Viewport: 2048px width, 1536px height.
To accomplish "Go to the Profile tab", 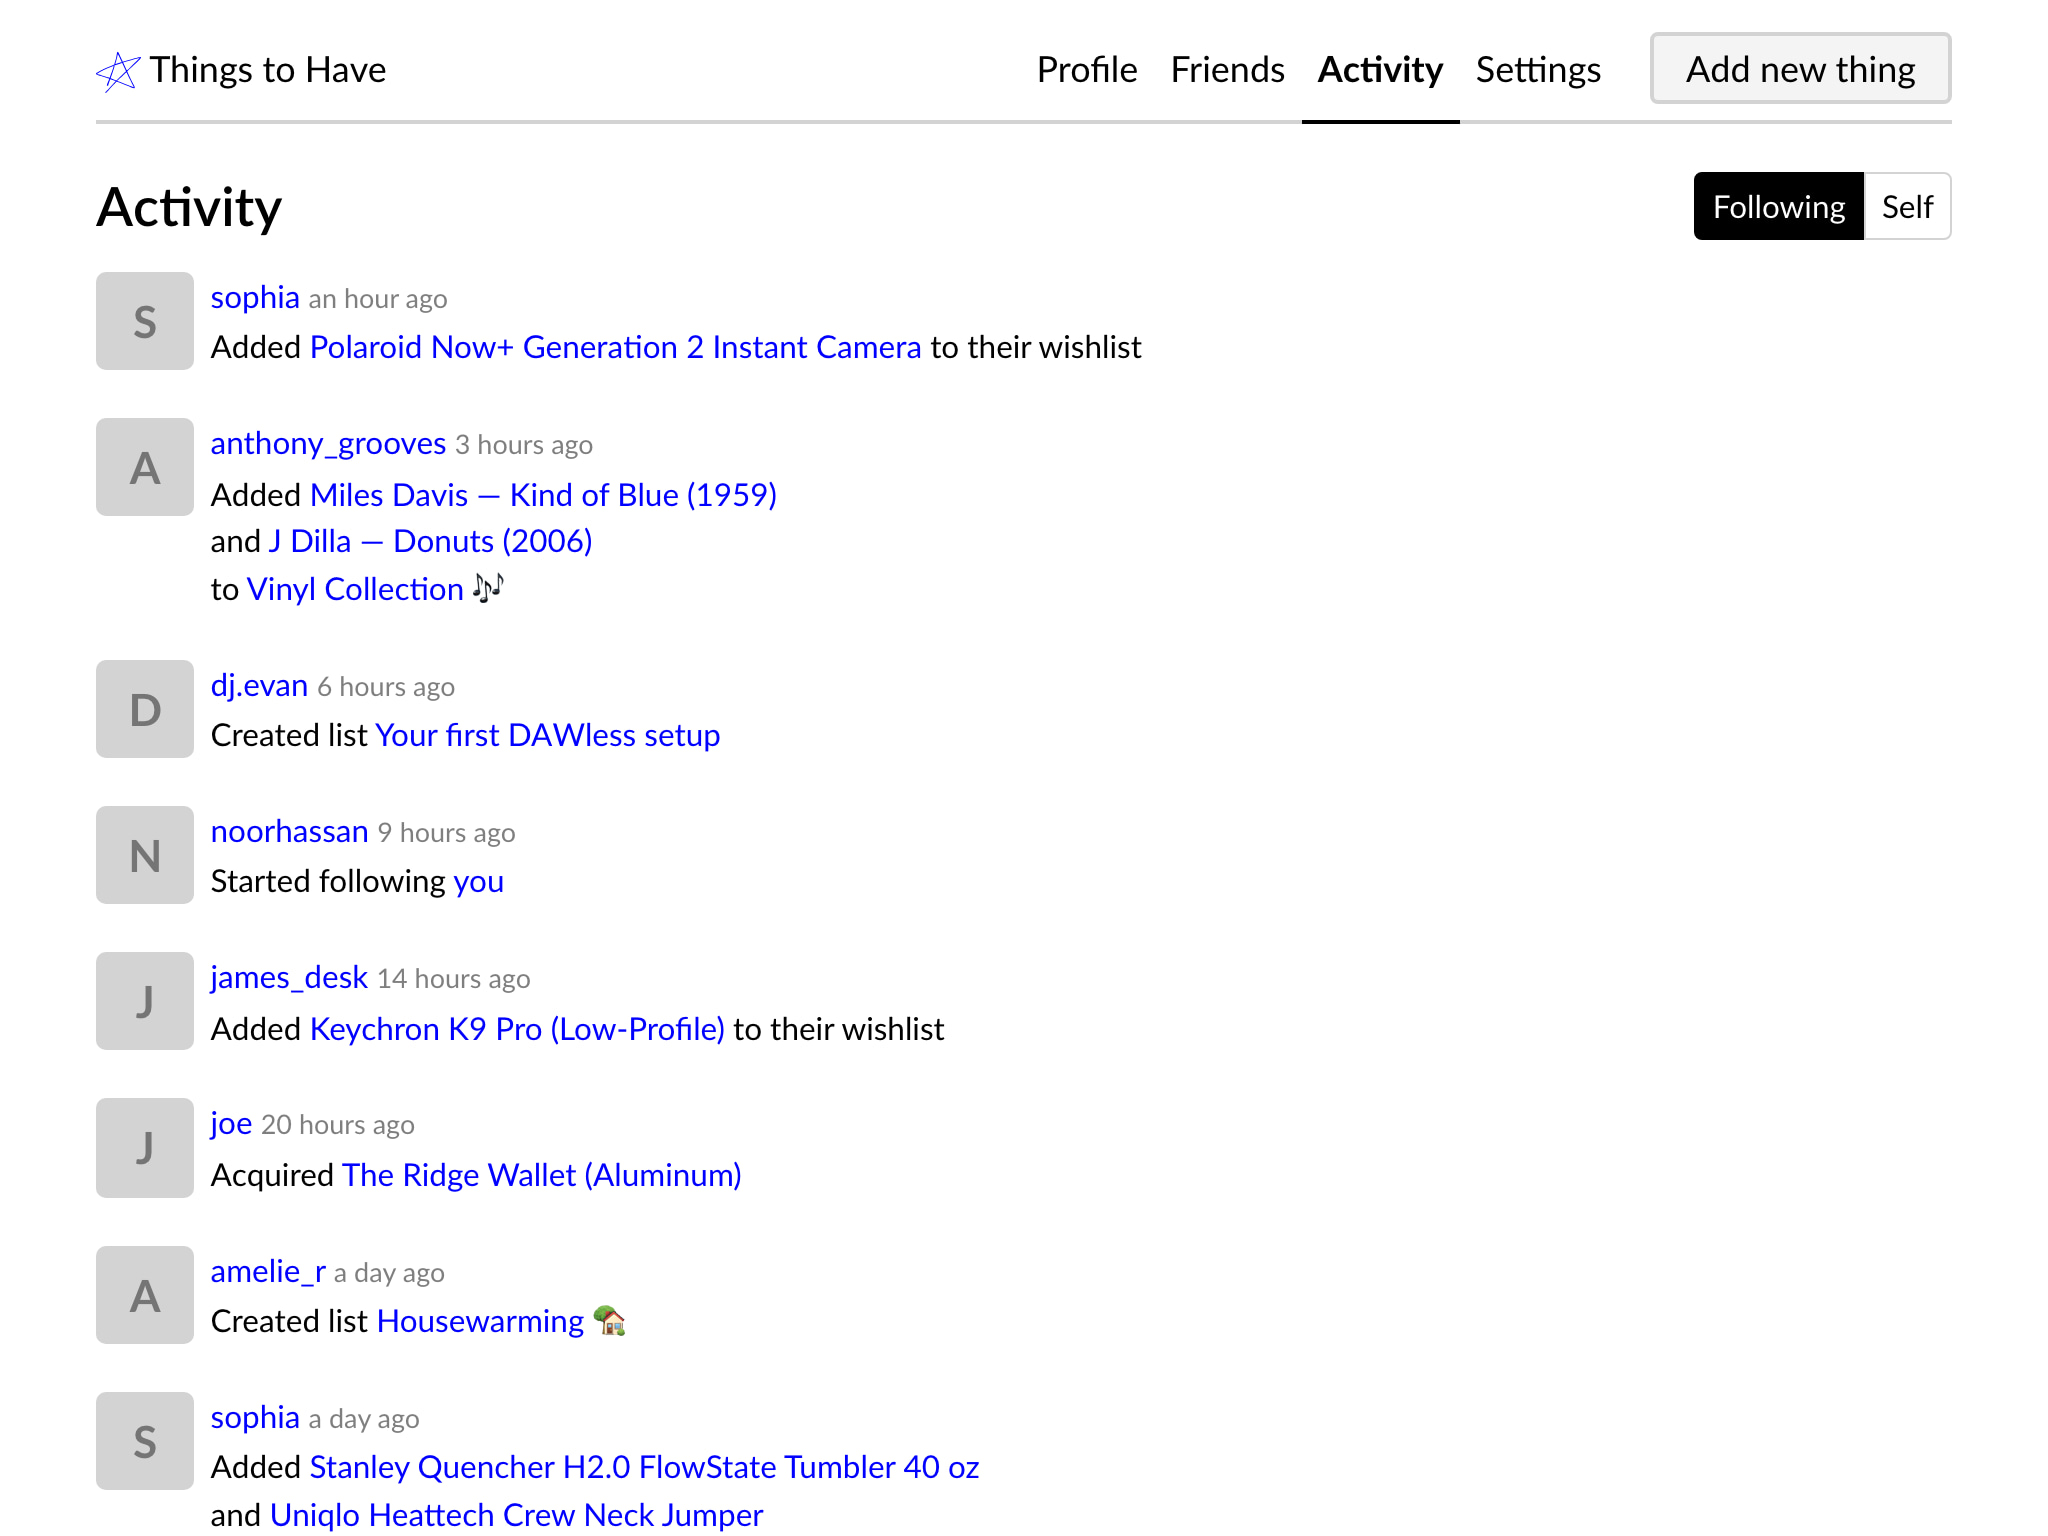I will pyautogui.click(x=1087, y=69).
